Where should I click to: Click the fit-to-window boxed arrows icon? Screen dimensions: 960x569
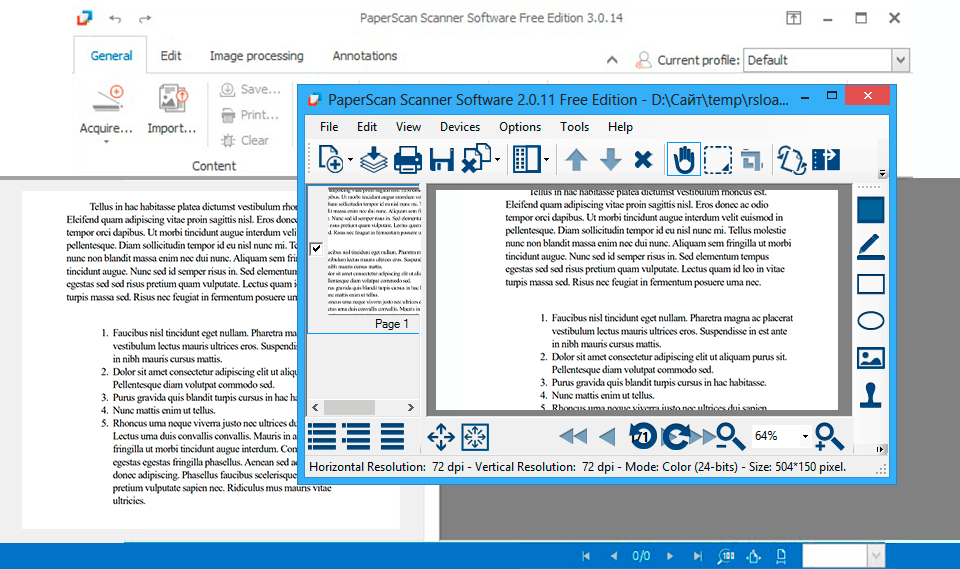tap(475, 437)
